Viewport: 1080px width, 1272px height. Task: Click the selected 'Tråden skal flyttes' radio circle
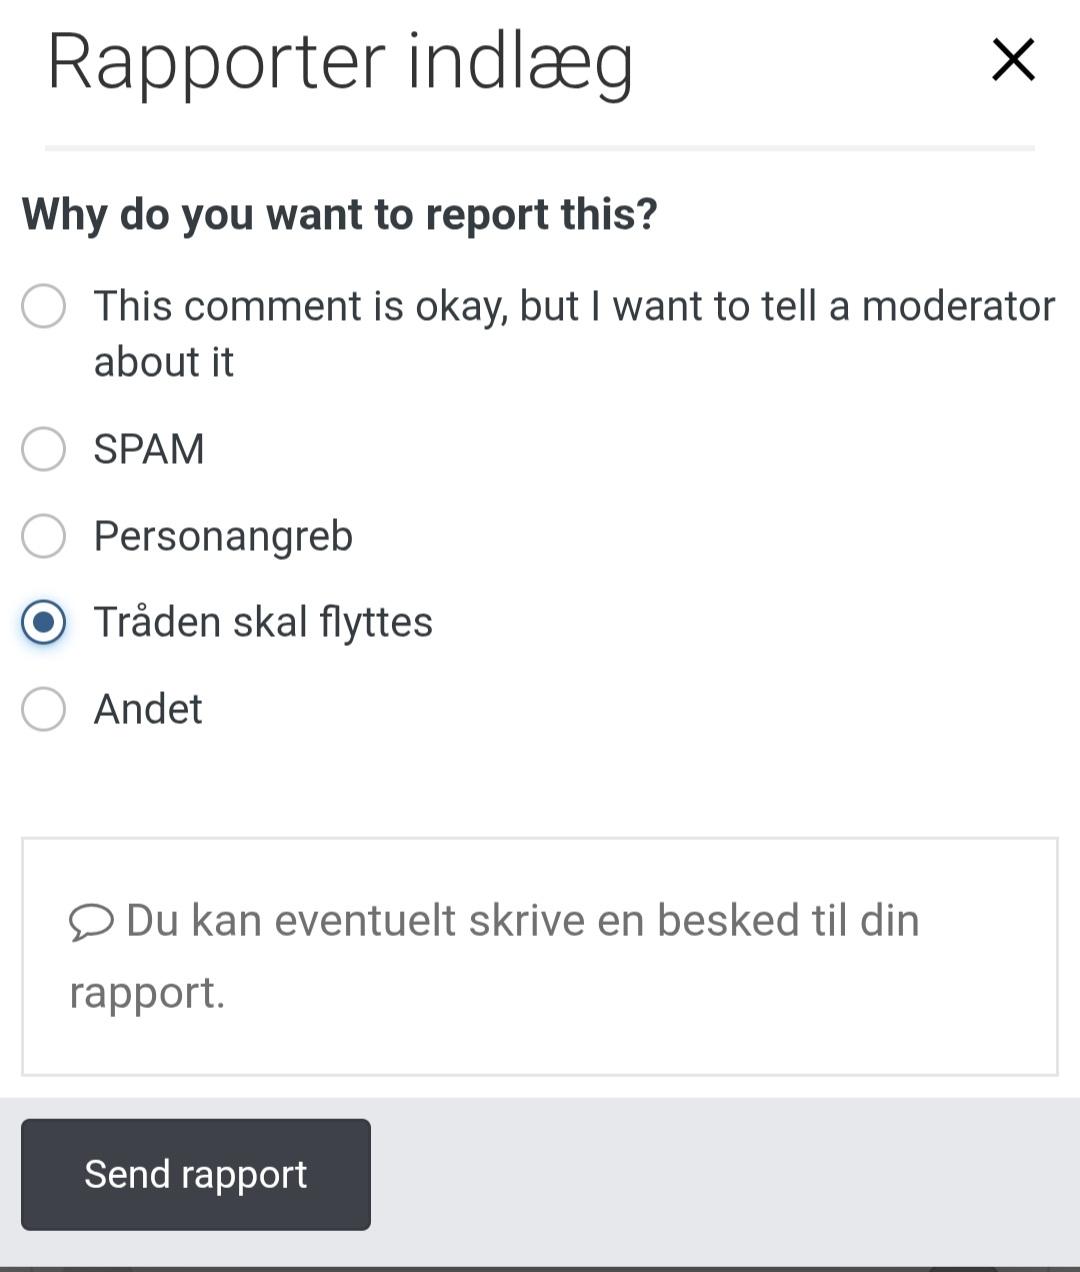44,622
